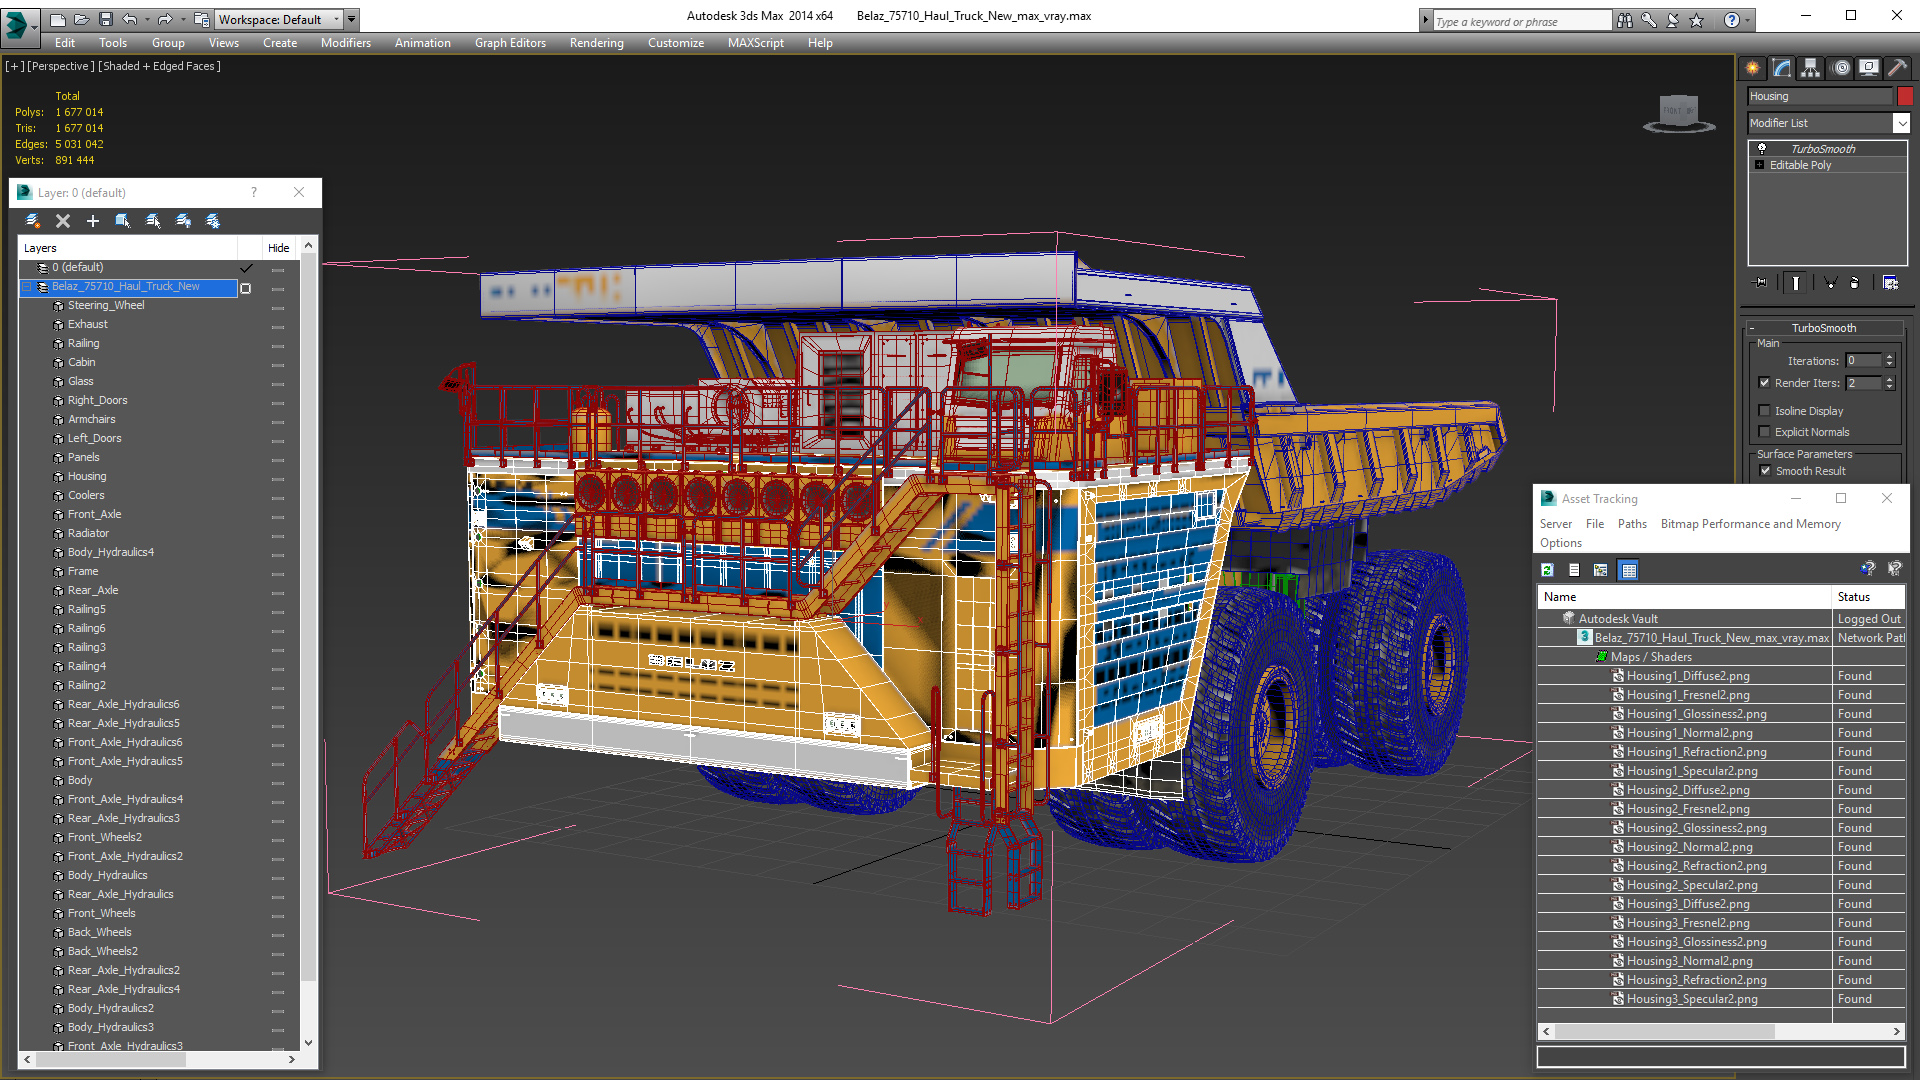Click the Open File folder icon
This screenshot has height=1080, width=1920.
point(81,19)
